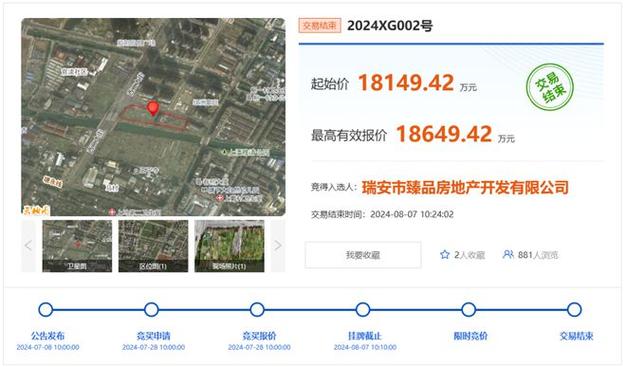Click the red location pin on map
The width and height of the screenshot is (626, 367).
(153, 108)
